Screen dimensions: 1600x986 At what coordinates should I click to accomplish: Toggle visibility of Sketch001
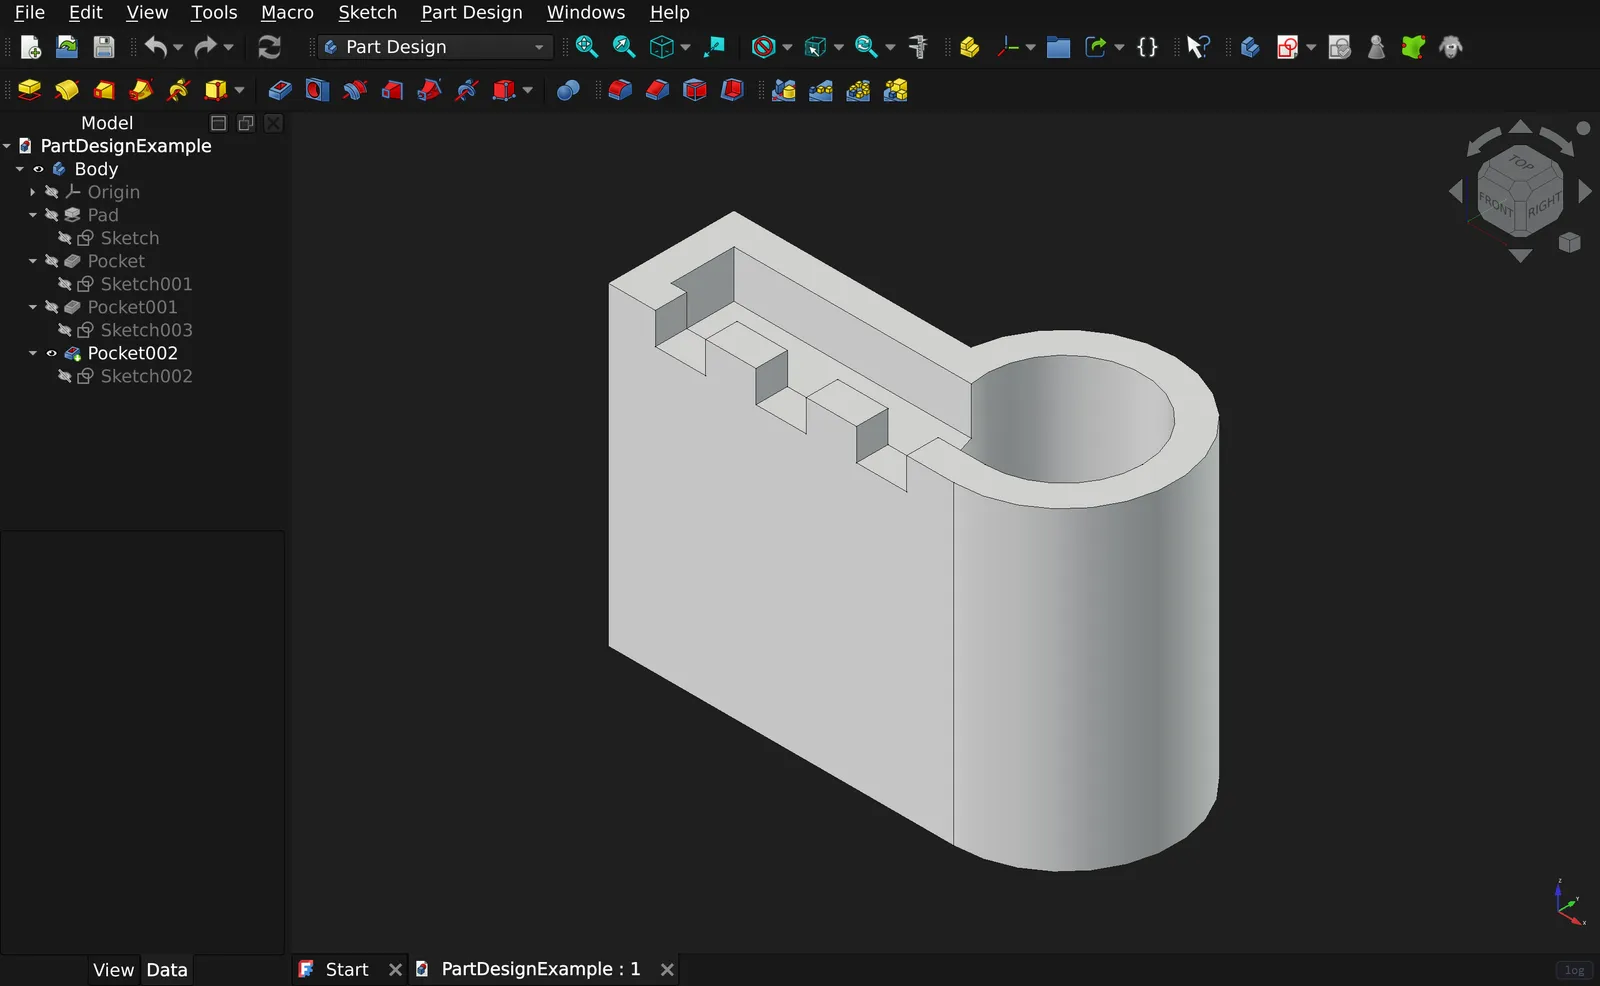tap(64, 284)
